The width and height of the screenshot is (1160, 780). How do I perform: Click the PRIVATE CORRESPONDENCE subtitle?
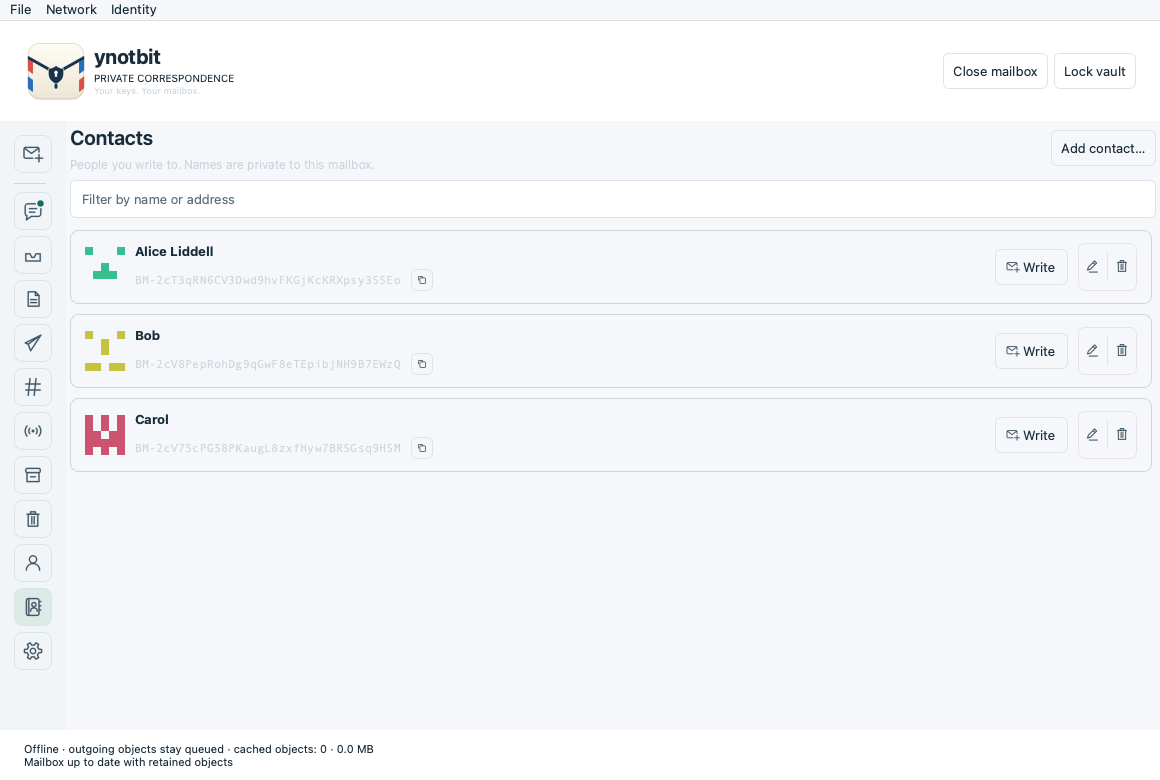point(163,78)
